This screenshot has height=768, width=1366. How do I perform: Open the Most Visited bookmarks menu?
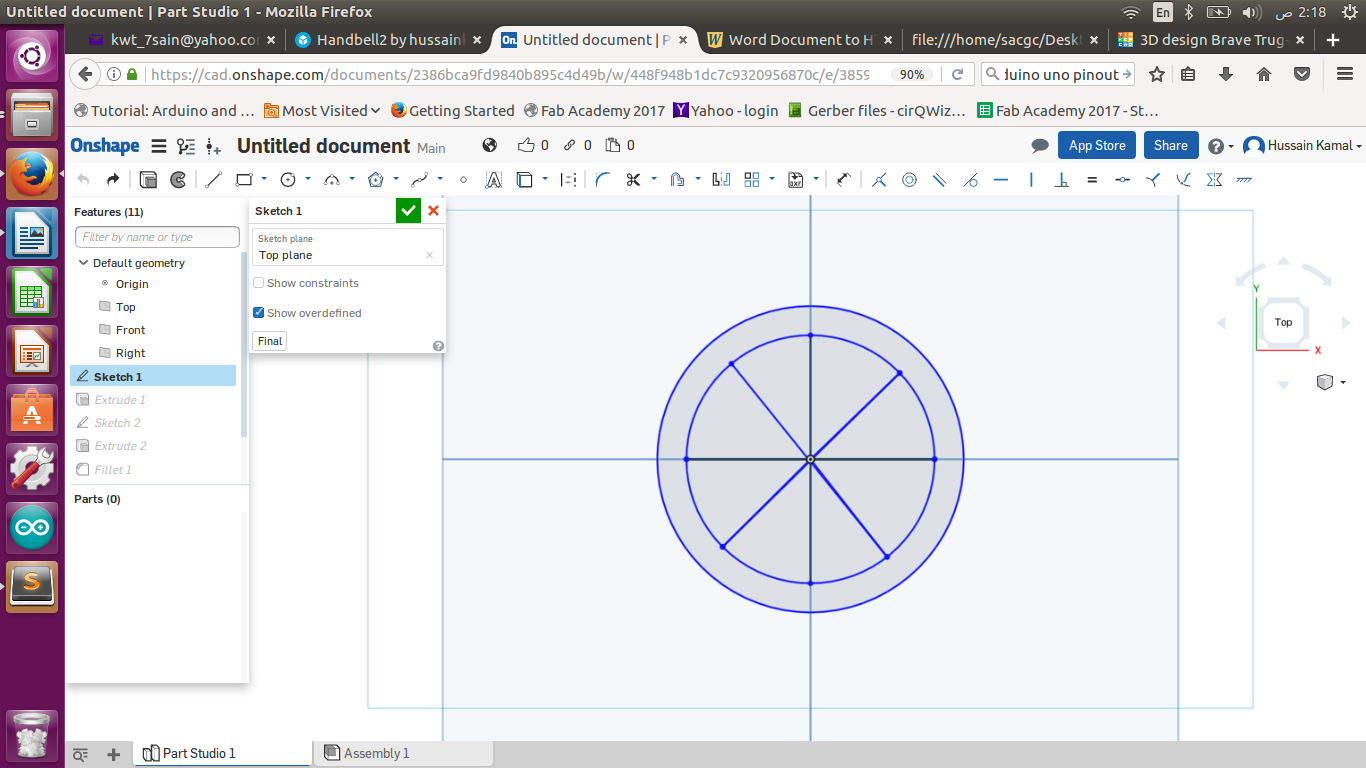click(322, 111)
